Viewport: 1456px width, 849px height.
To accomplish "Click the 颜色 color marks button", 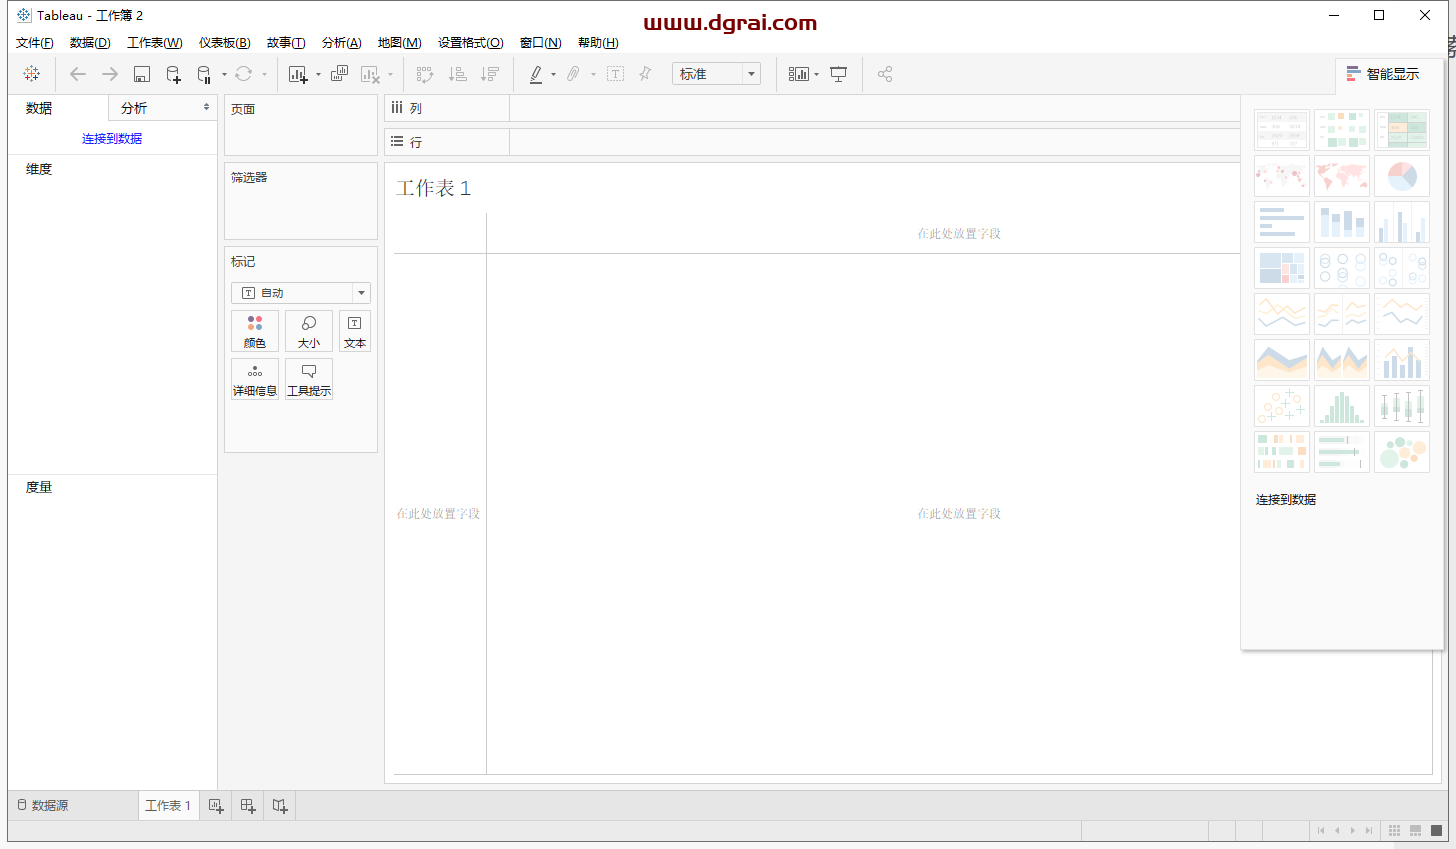I will (255, 331).
